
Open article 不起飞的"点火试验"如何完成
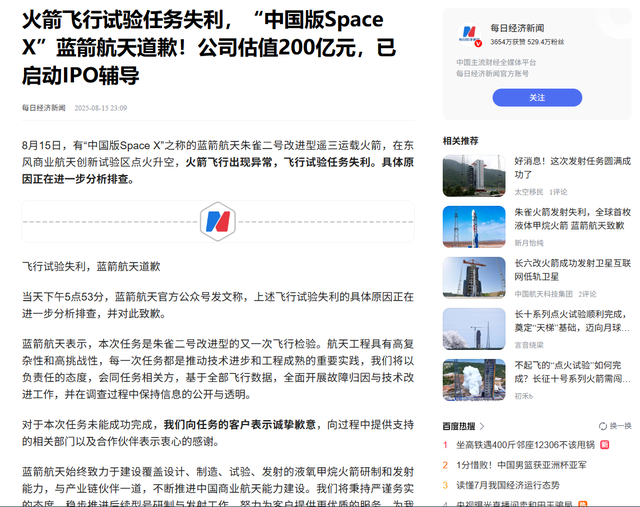coord(572,372)
